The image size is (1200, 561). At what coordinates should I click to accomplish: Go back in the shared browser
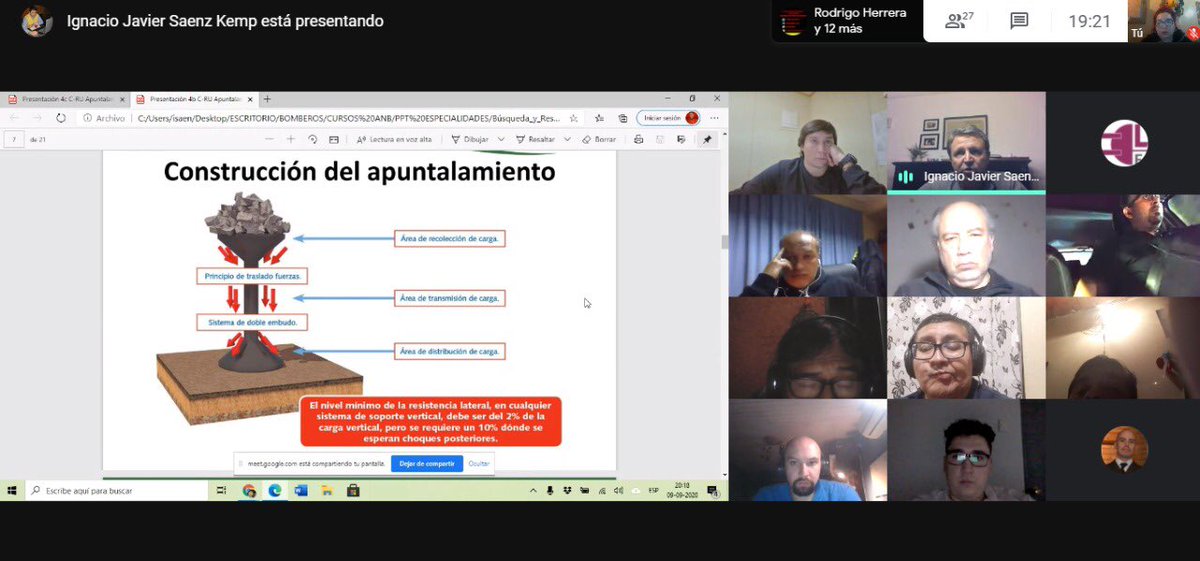14,118
